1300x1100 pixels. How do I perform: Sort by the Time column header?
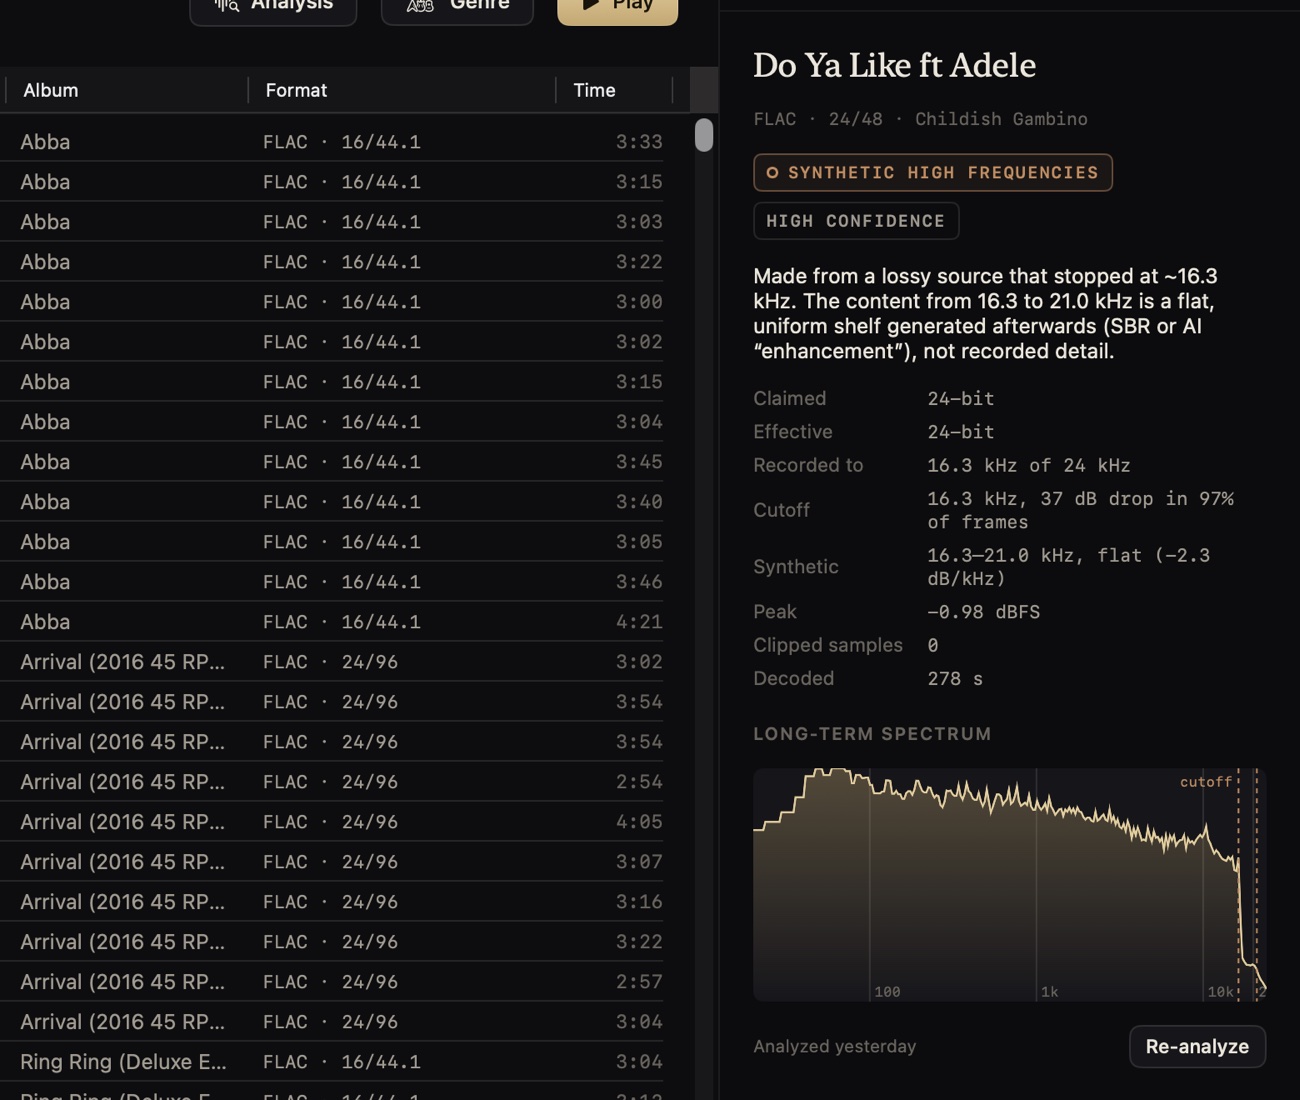pos(615,90)
